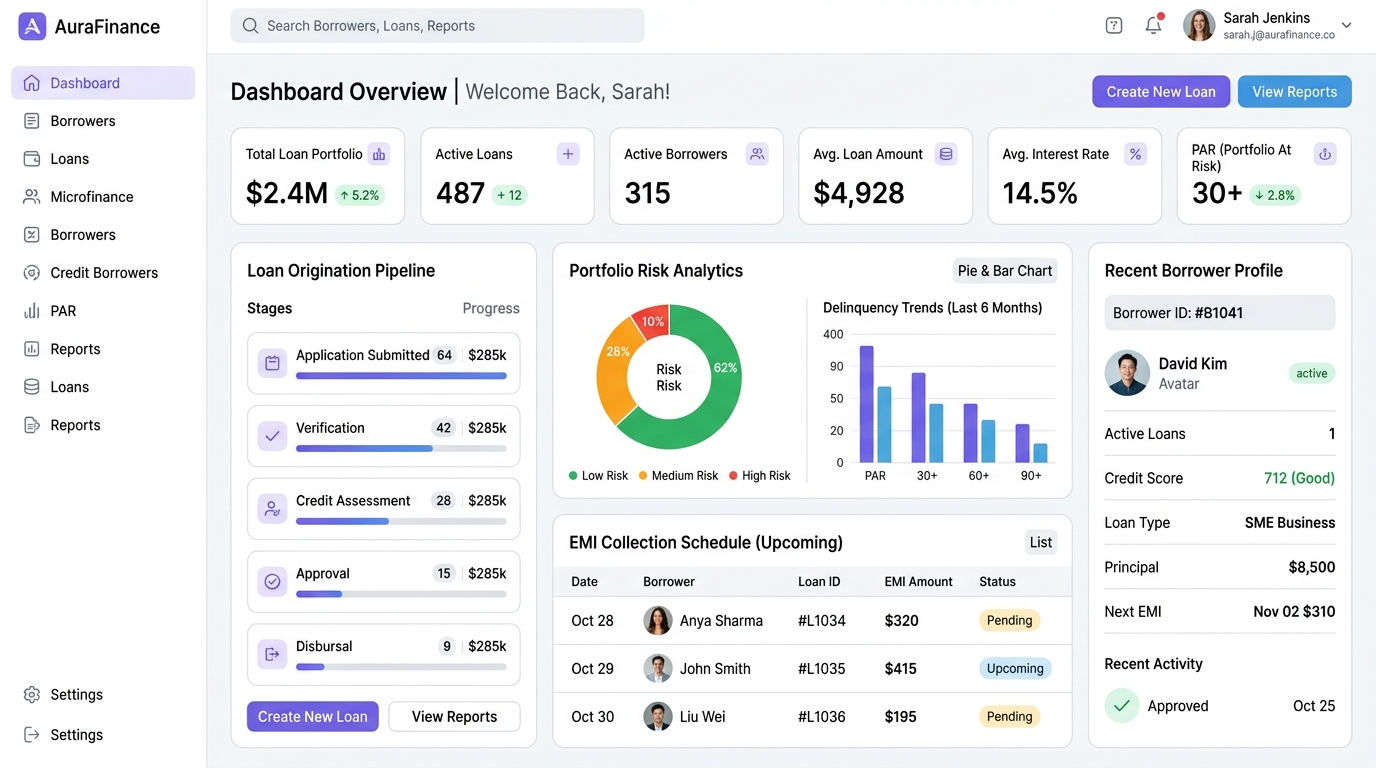This screenshot has width=1376, height=768.
Task: Click the Application Submitted stage icon
Action: coord(272,363)
